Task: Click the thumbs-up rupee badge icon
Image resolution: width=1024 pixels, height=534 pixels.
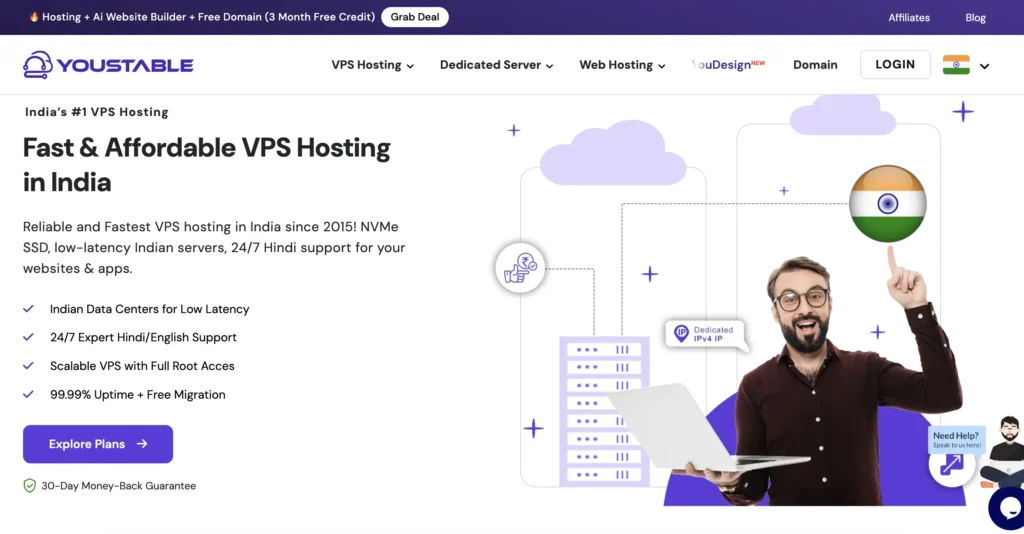Action: click(x=520, y=268)
